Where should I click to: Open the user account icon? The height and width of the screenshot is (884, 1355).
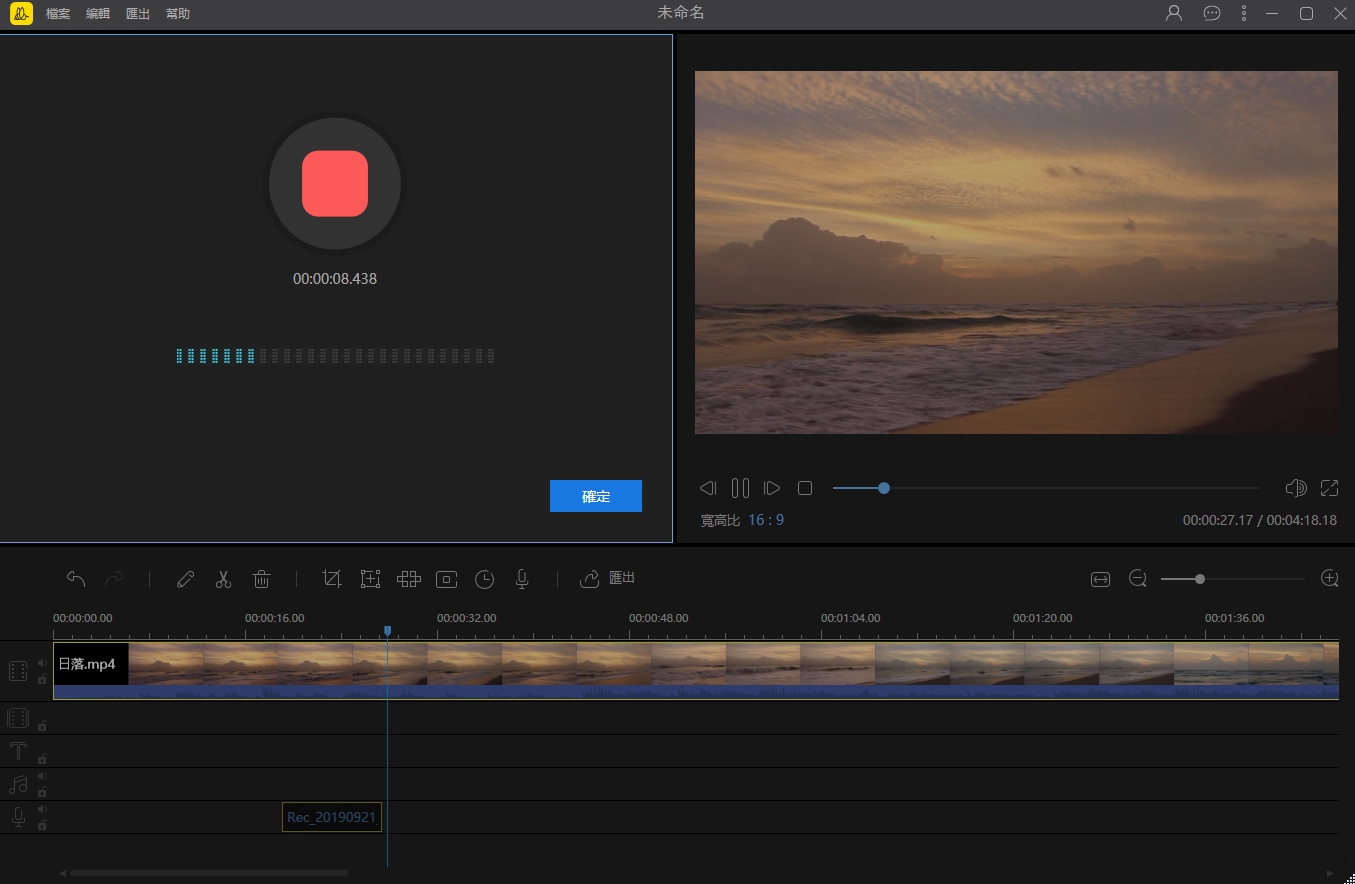(x=1174, y=13)
